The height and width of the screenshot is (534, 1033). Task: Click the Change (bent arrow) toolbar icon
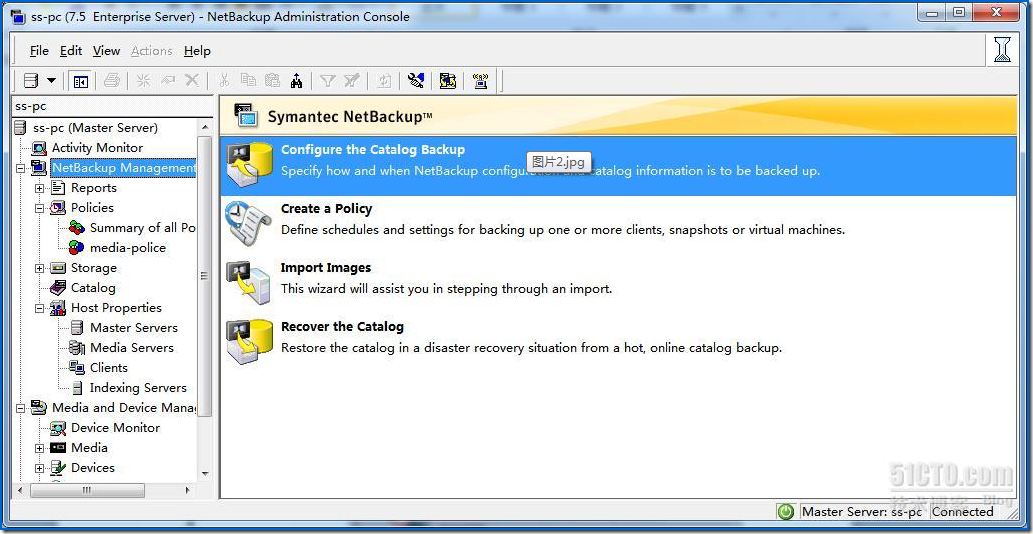(x=168, y=80)
